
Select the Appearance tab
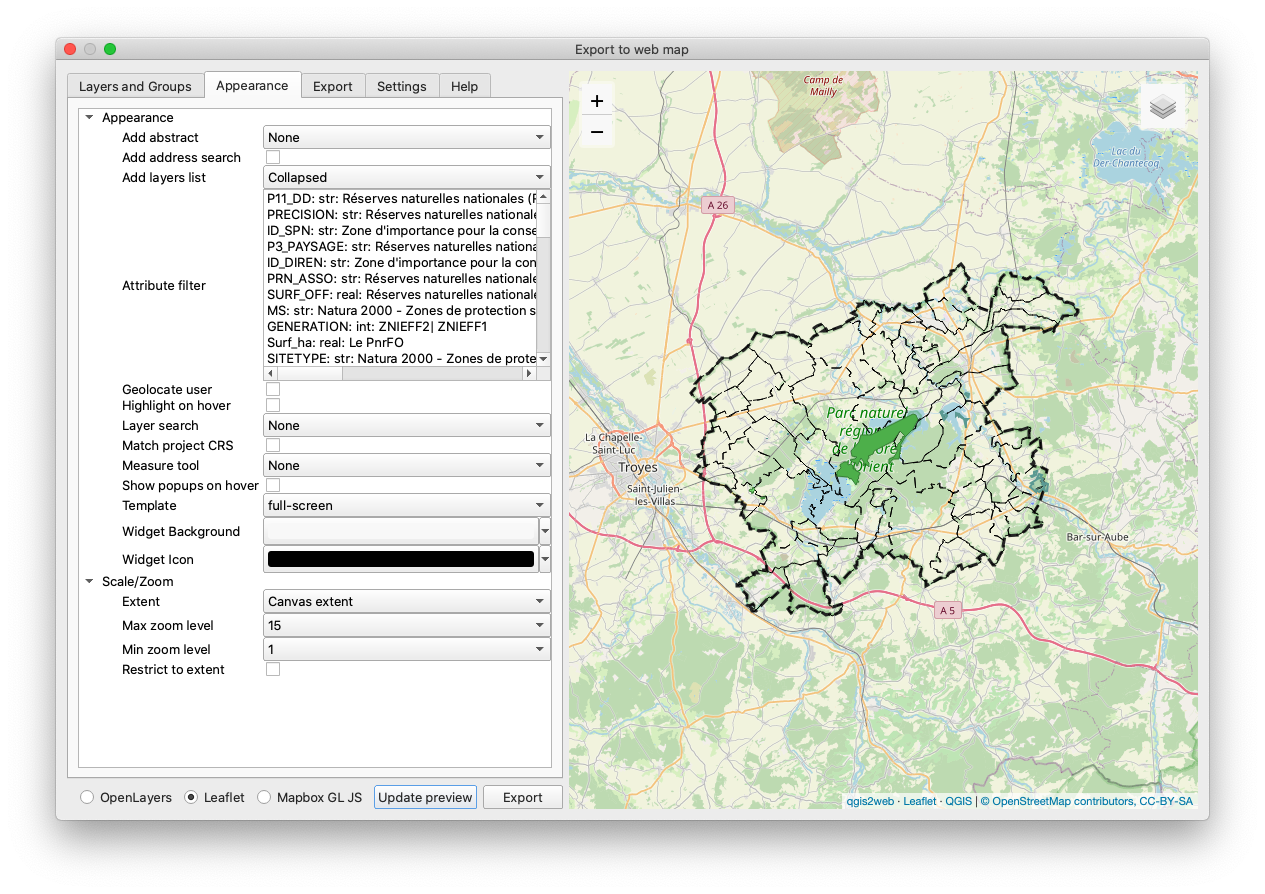click(x=252, y=85)
